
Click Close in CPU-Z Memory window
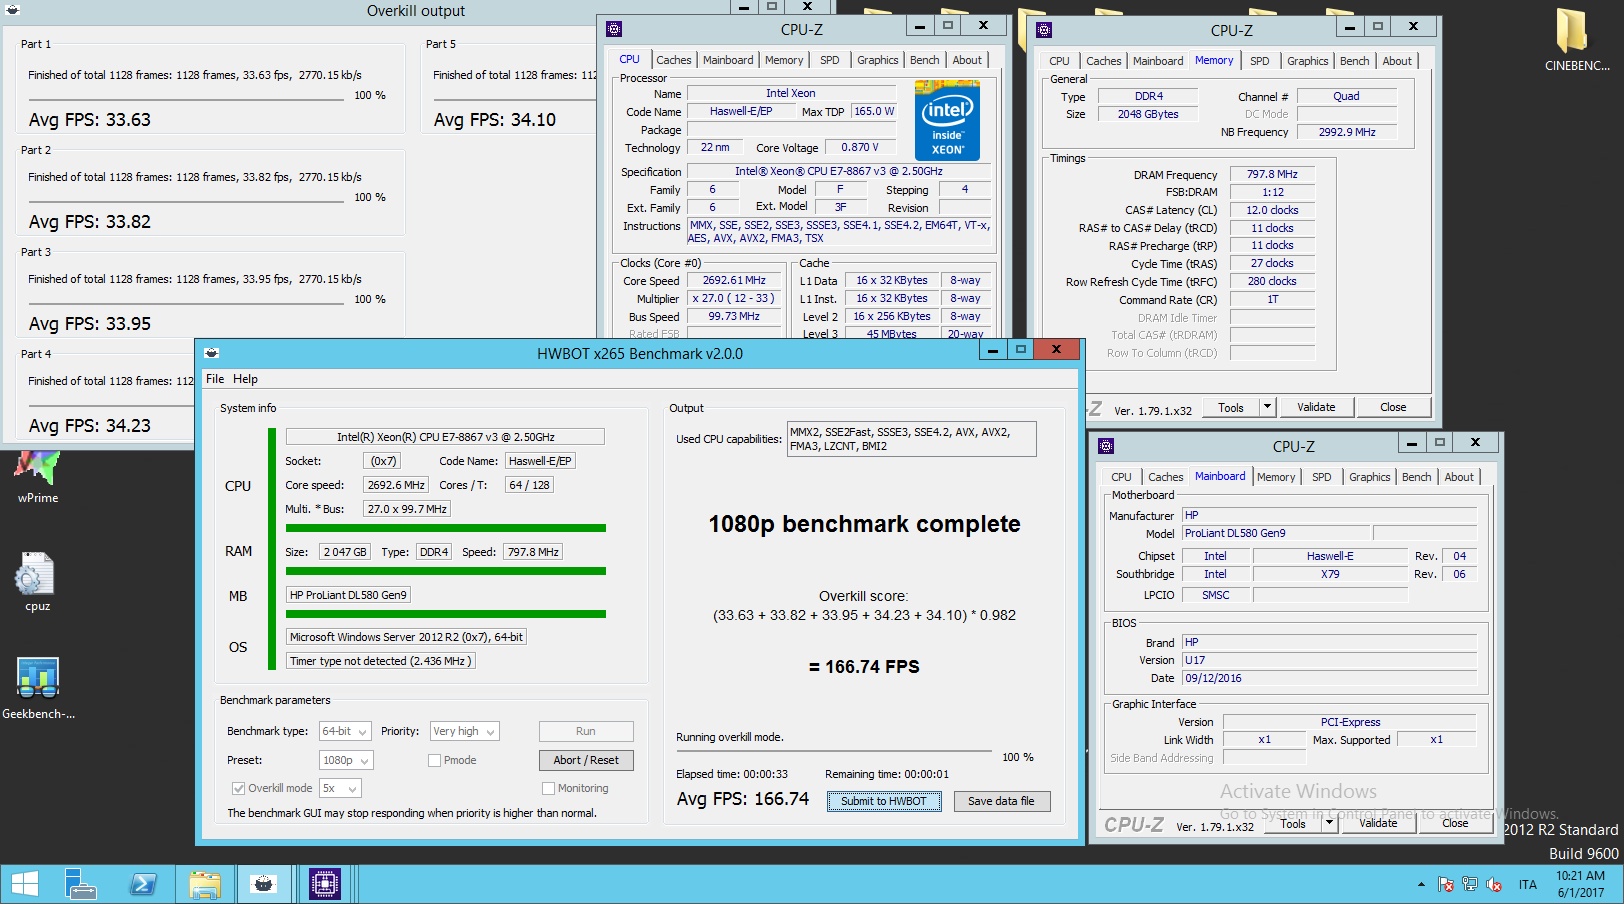1393,407
